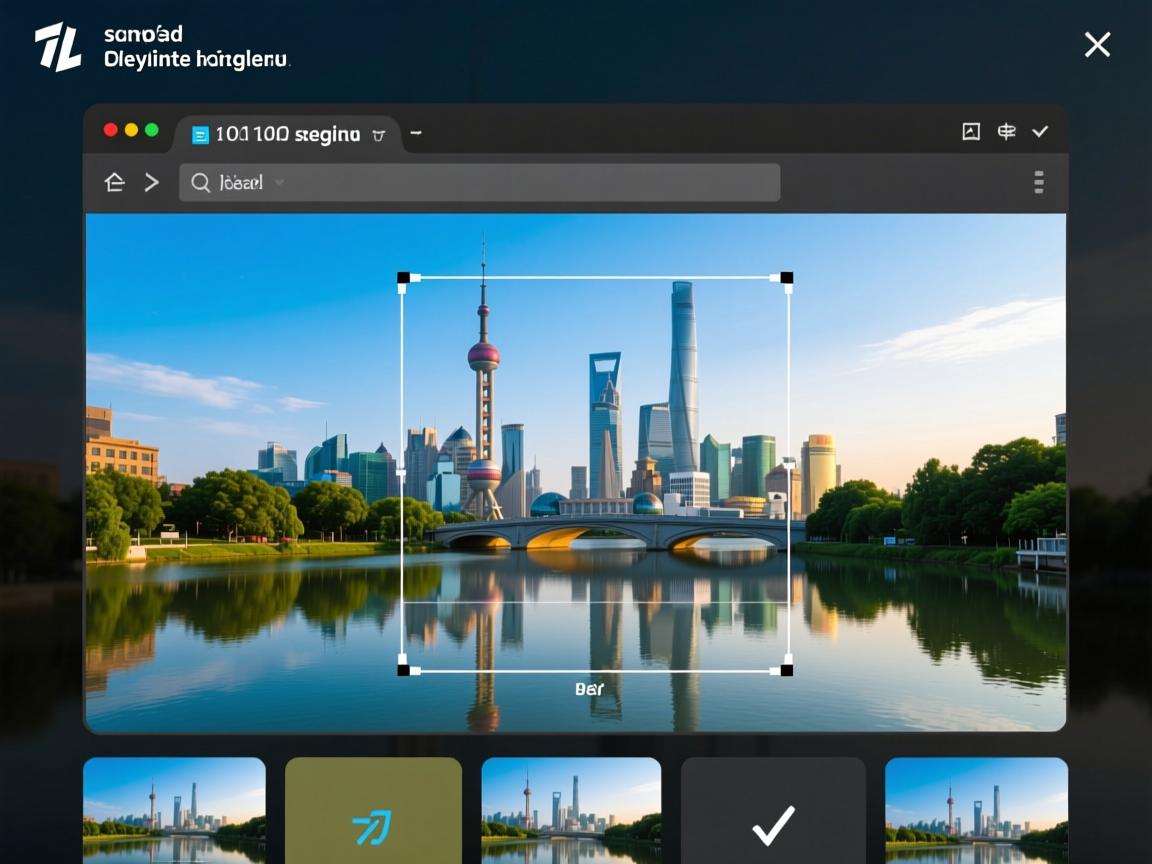Viewport: 1152px width, 864px height.
Task: Close the overlay with the X button
Action: click(1097, 44)
